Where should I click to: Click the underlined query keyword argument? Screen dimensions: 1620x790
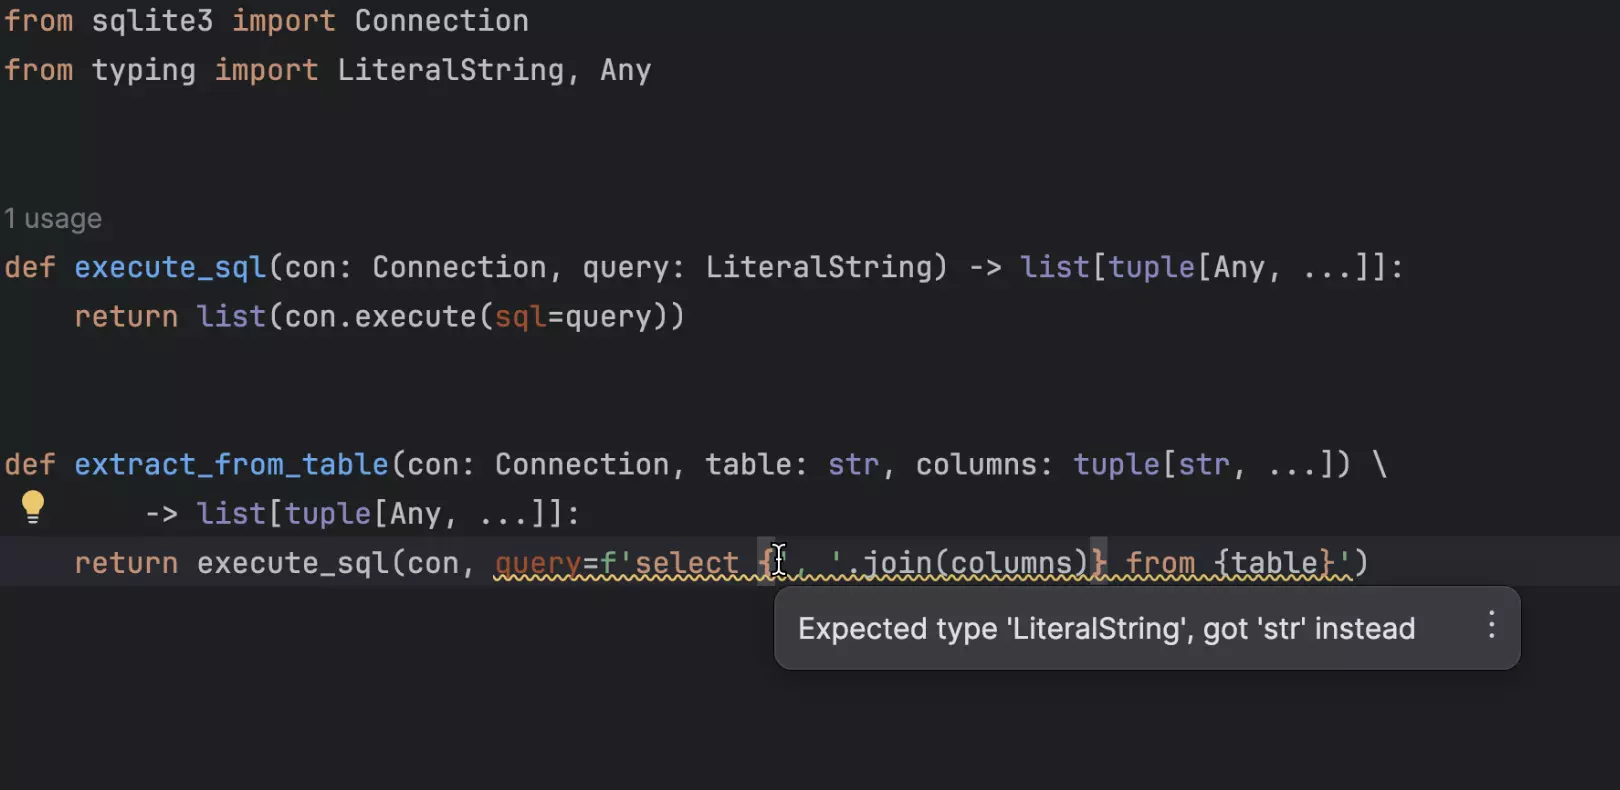pos(537,563)
